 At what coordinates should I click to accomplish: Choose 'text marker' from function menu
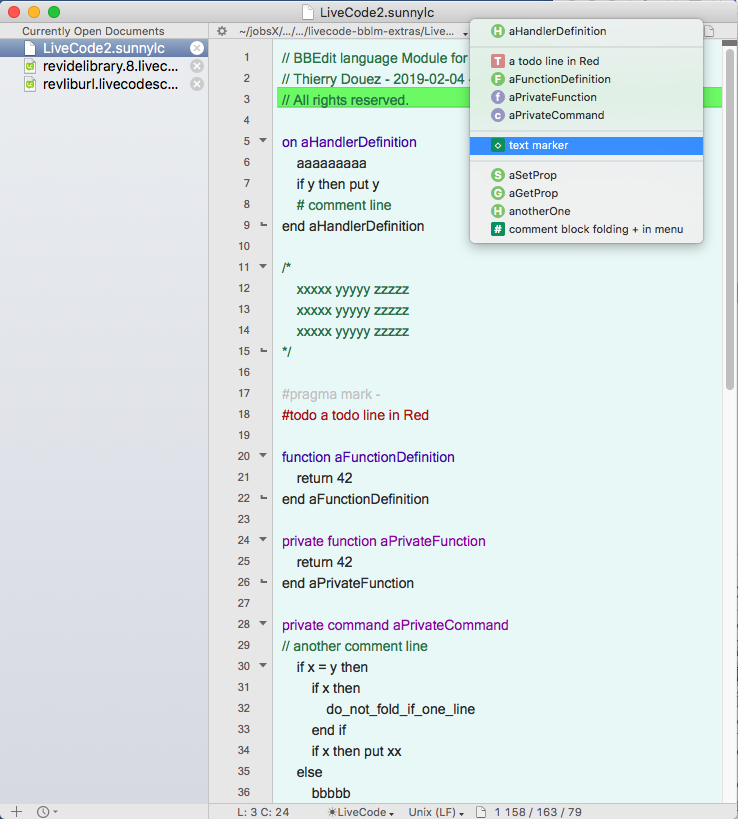pyautogui.click(x=538, y=146)
